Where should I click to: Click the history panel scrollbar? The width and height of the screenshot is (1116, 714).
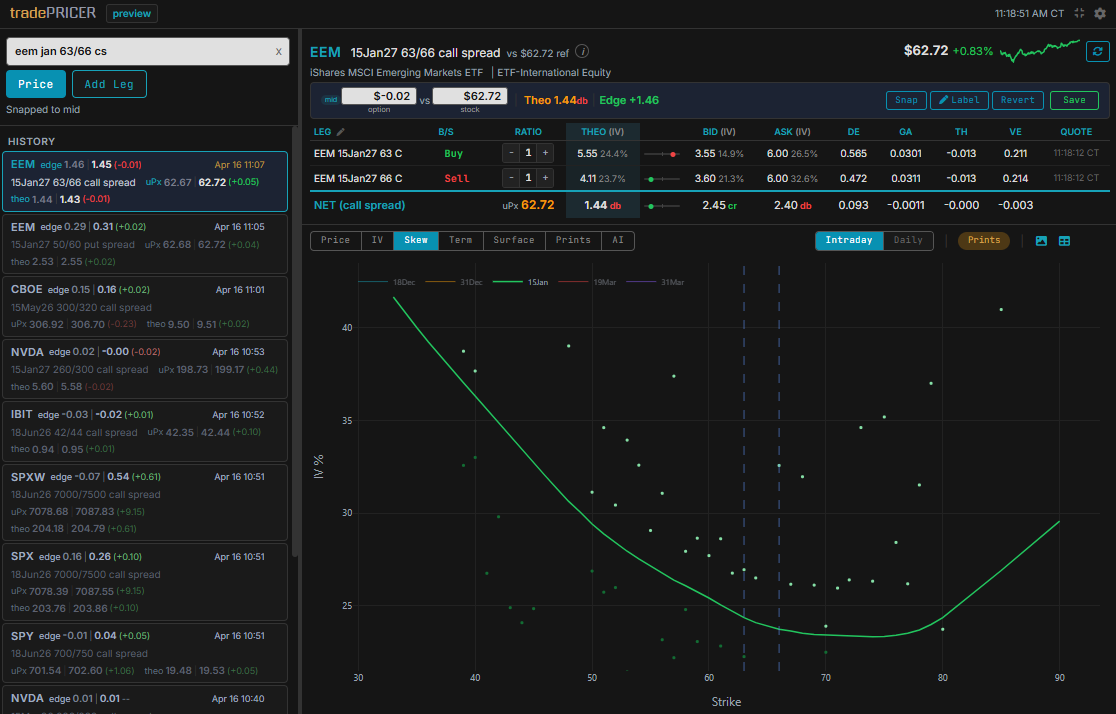(295, 342)
